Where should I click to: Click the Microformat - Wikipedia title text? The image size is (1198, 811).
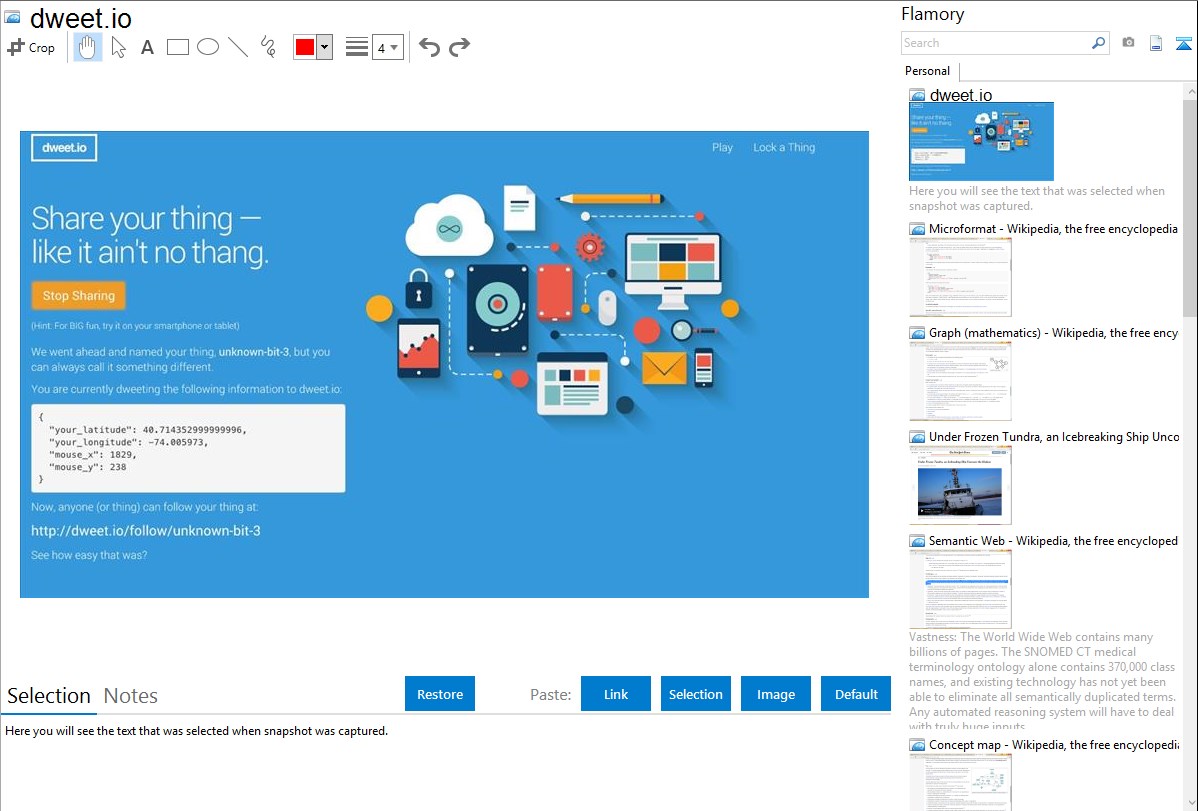click(x=1053, y=229)
